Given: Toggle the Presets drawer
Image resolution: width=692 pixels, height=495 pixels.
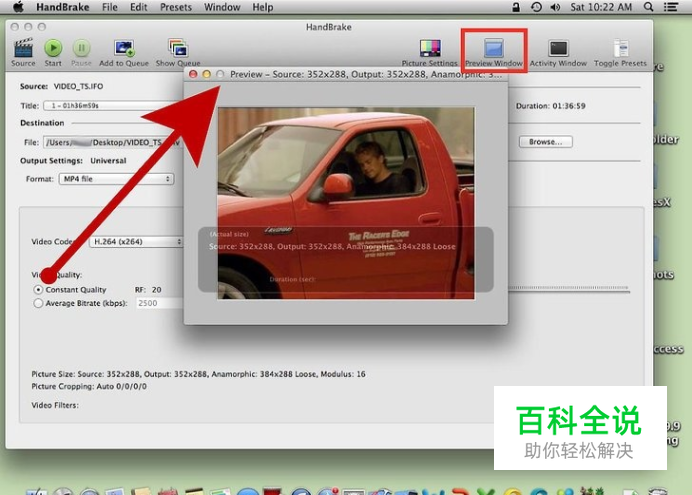Looking at the screenshot, I should (x=620, y=52).
